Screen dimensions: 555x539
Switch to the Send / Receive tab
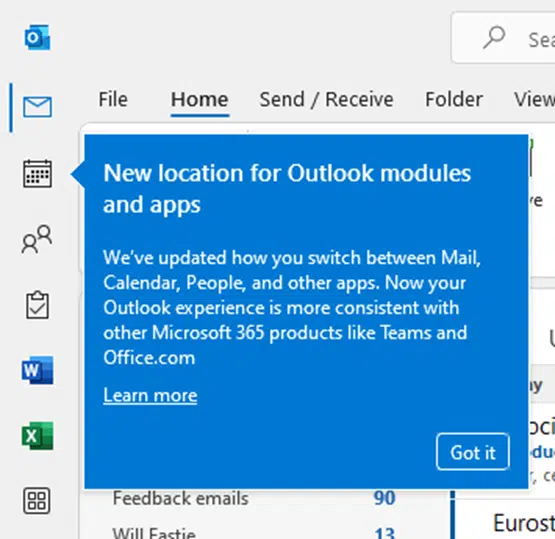click(326, 99)
